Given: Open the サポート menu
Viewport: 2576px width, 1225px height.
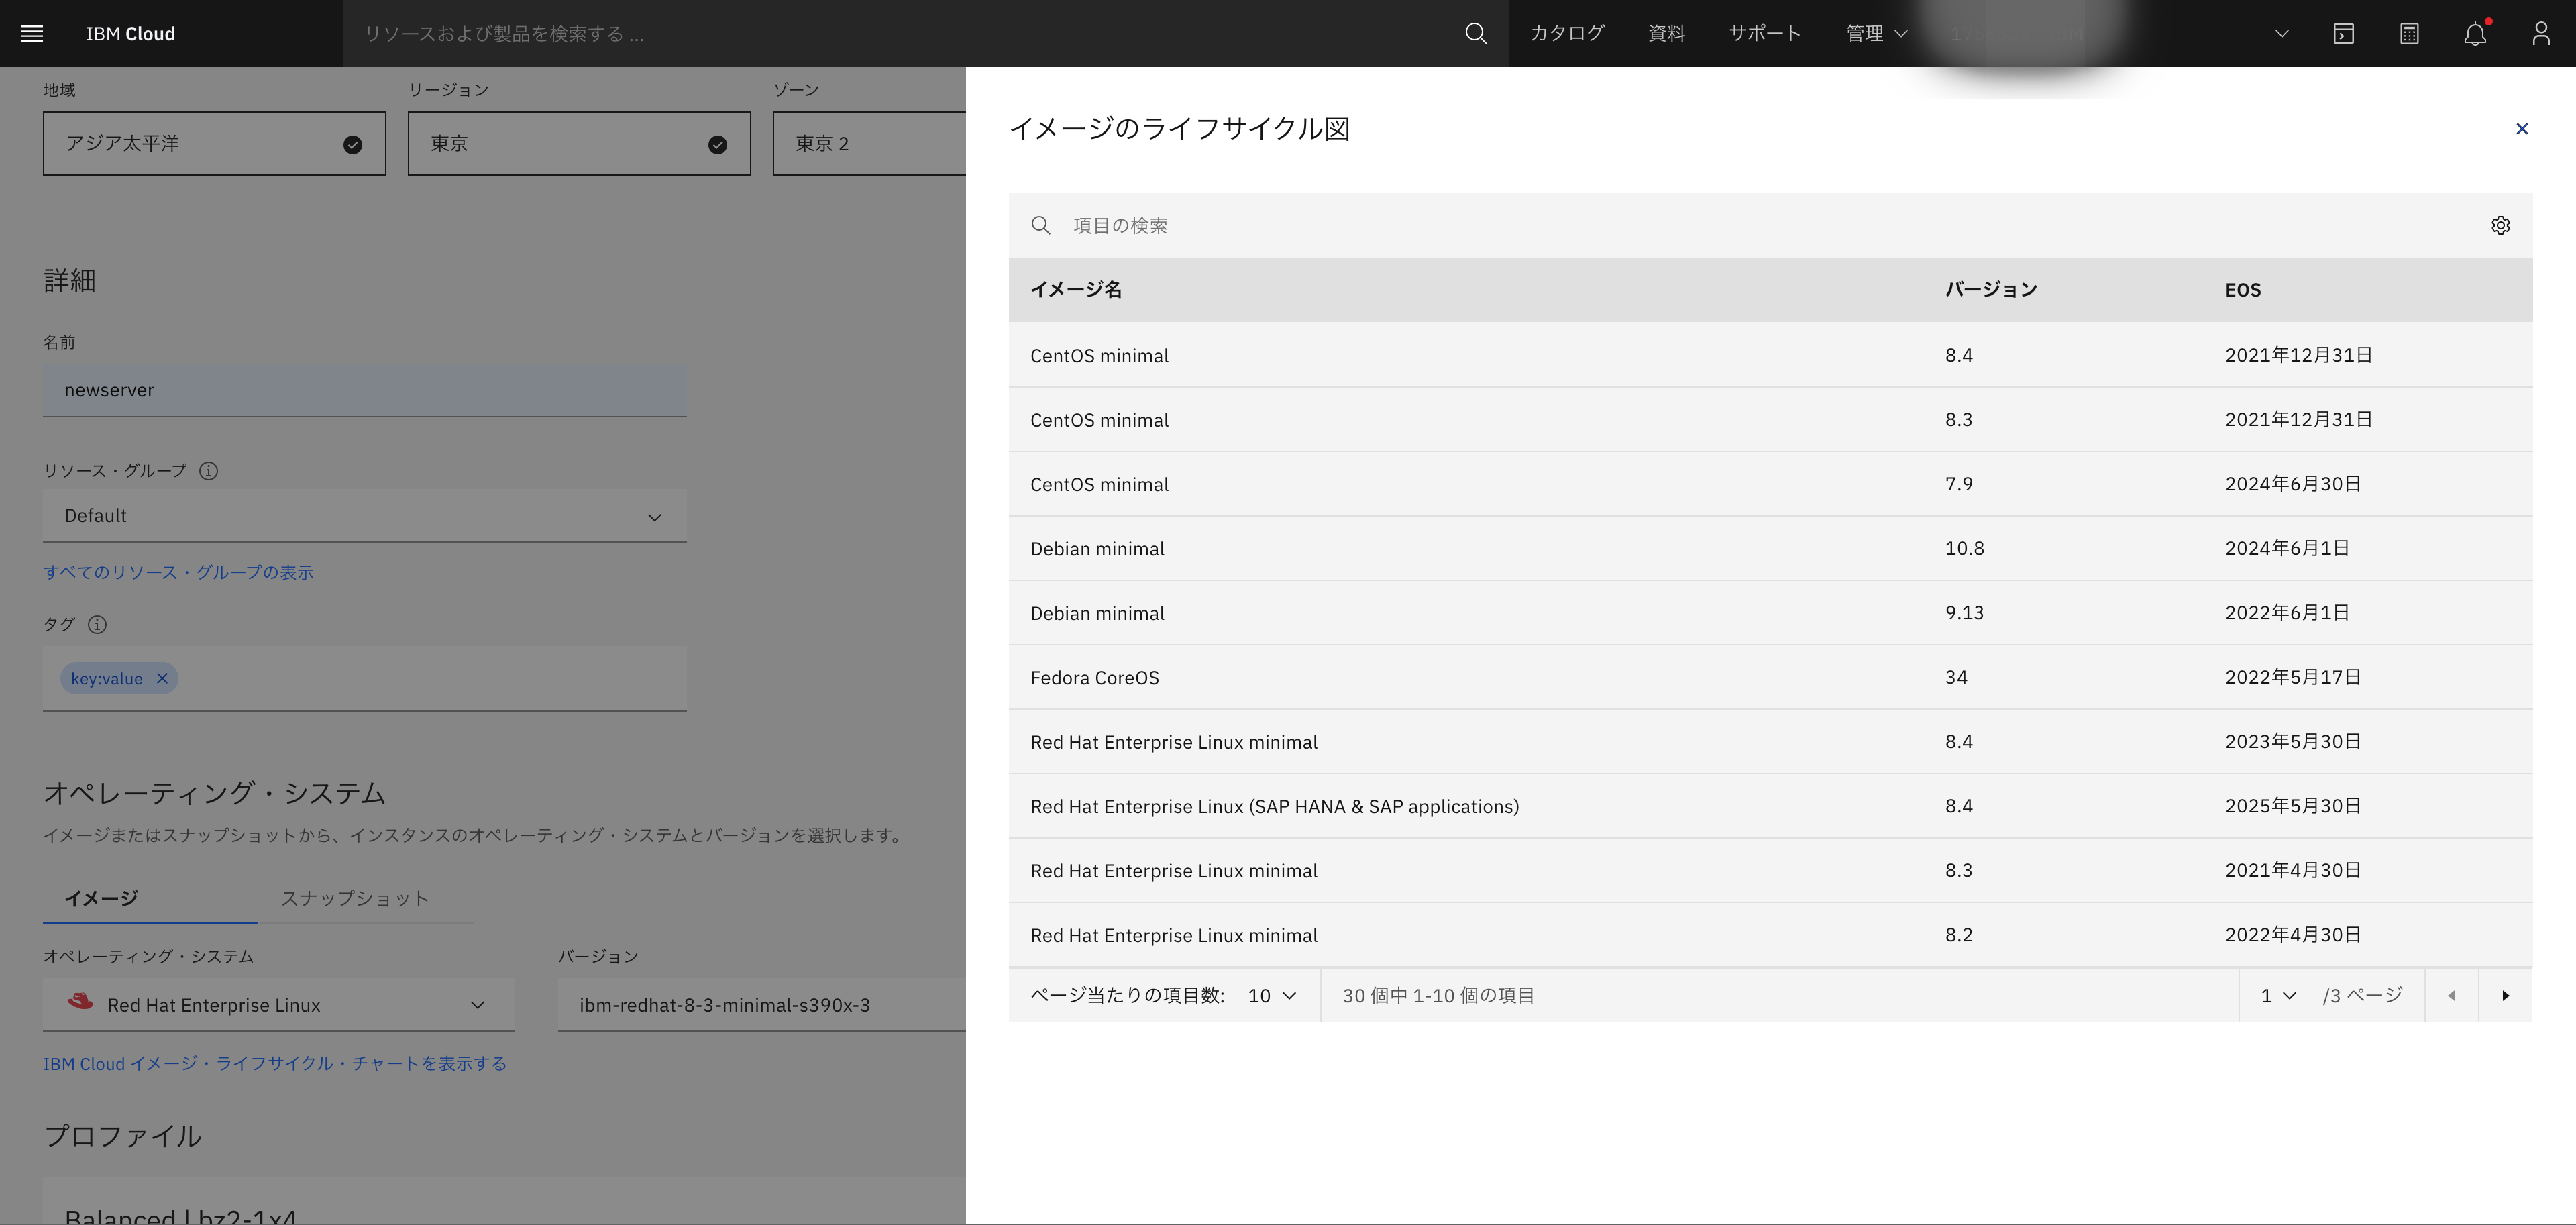Looking at the screenshot, I should click(1764, 33).
